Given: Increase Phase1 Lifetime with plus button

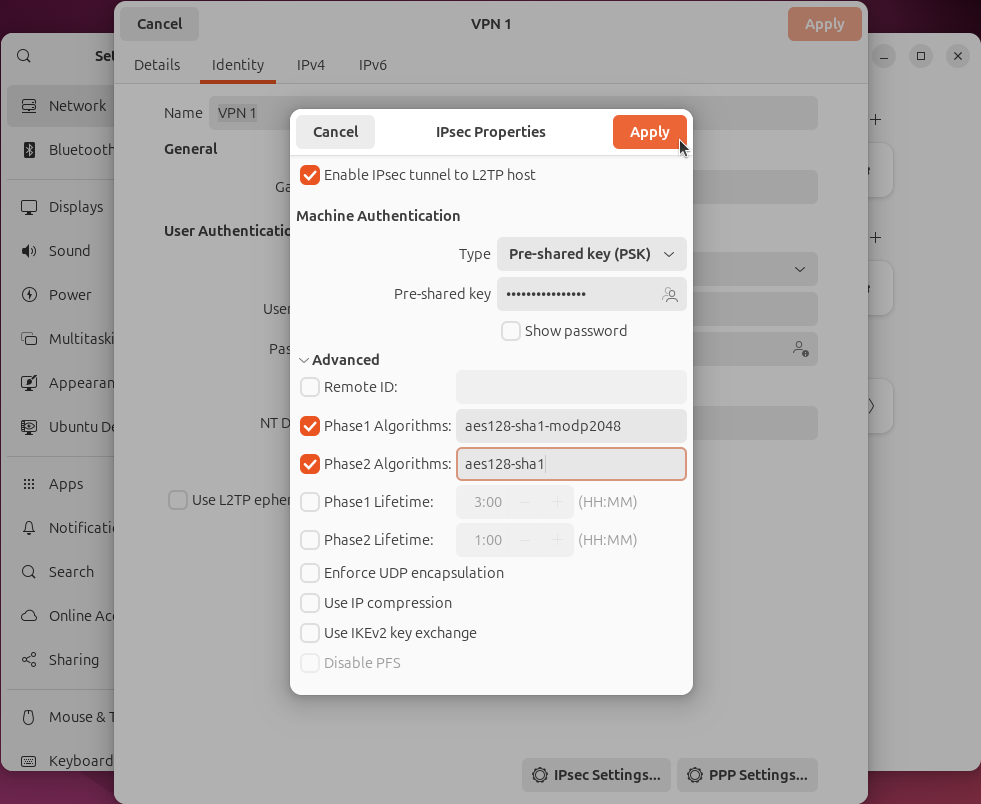Looking at the screenshot, I should point(557,502).
